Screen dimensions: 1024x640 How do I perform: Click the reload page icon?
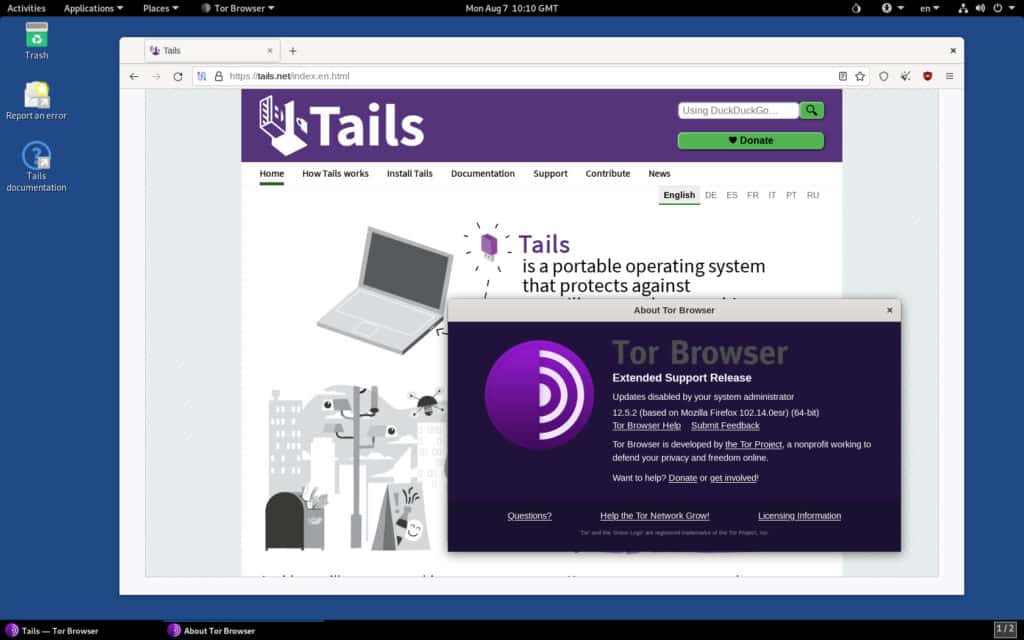pos(178,76)
